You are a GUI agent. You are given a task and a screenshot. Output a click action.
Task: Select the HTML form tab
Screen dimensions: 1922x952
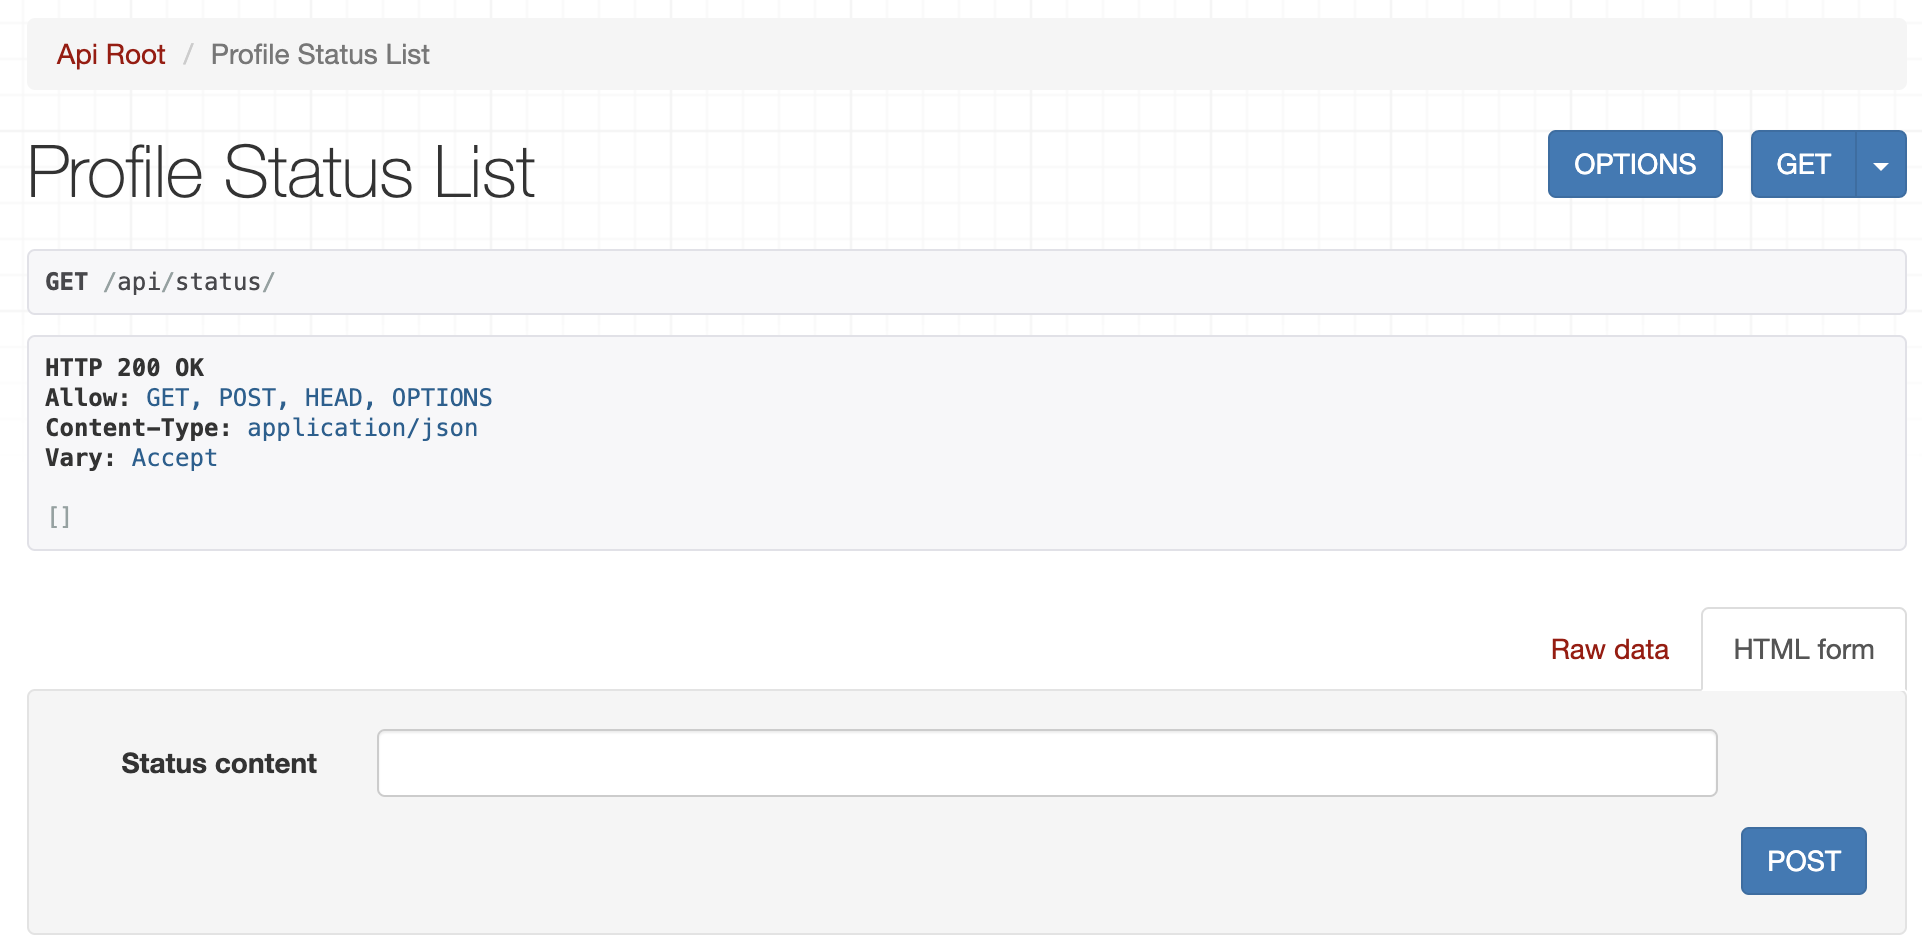(1803, 650)
